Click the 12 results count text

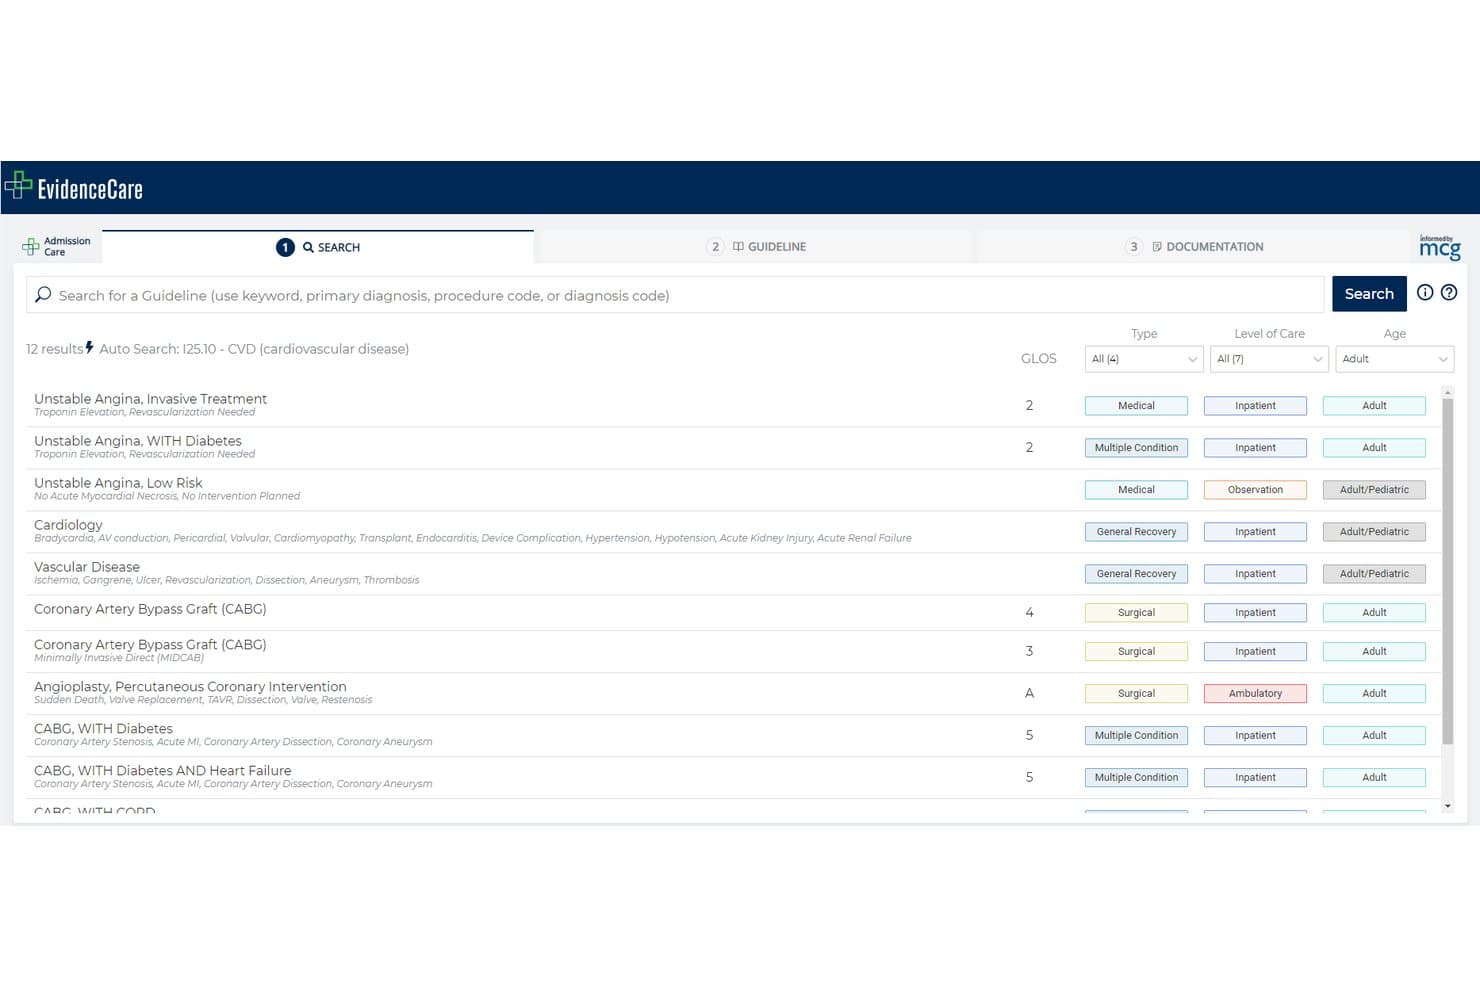point(54,349)
